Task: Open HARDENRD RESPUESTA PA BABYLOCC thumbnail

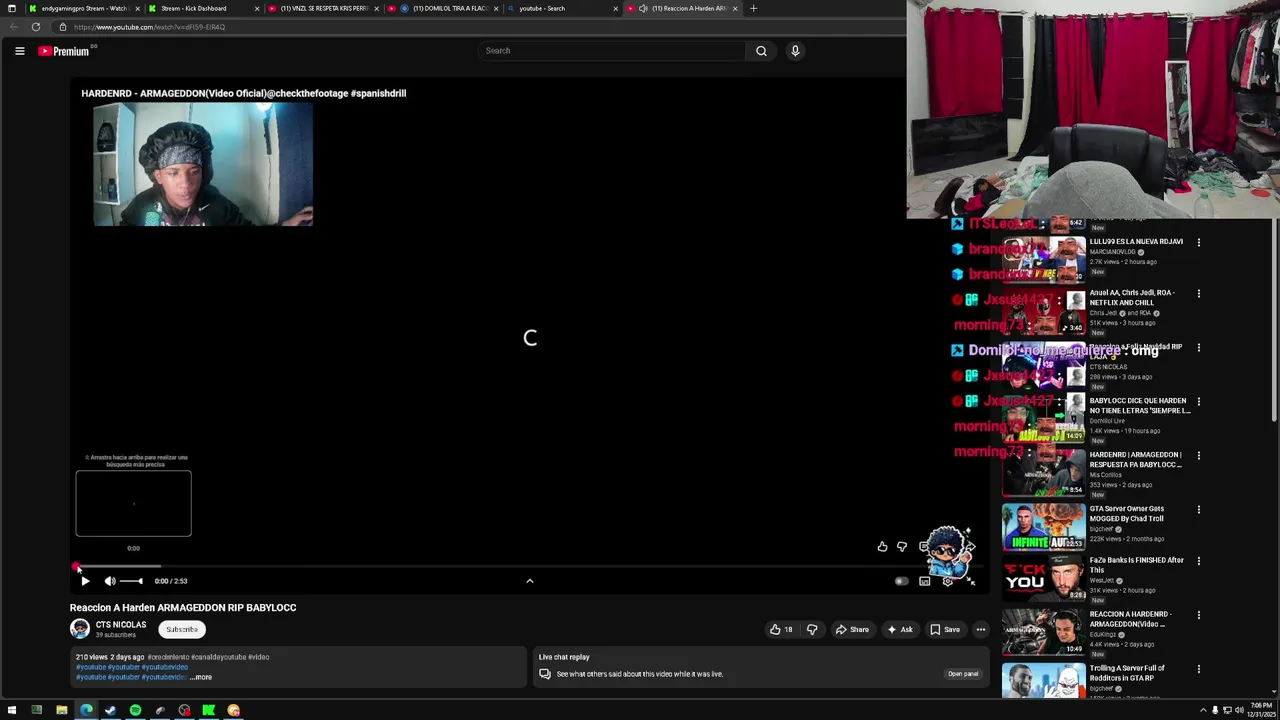Action: pyautogui.click(x=1044, y=473)
